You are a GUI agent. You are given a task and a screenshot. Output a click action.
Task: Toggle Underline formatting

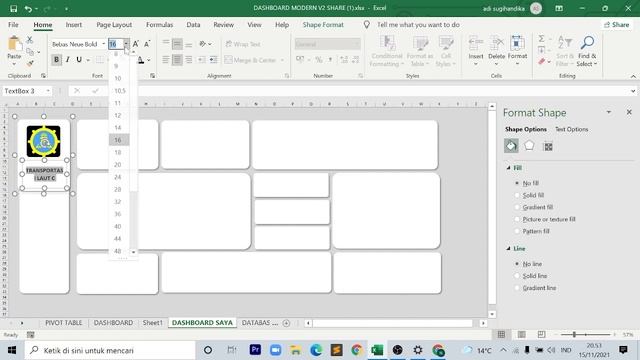(79, 60)
